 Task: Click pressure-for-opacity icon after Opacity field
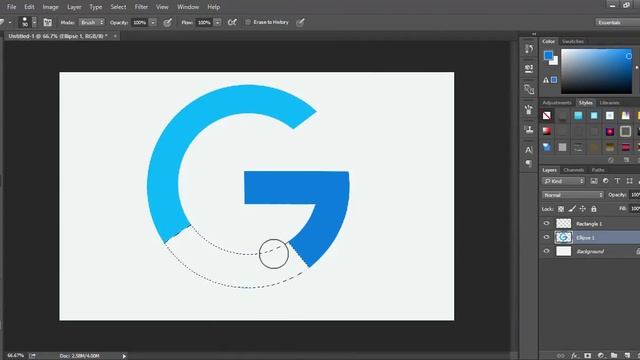[x=167, y=22]
